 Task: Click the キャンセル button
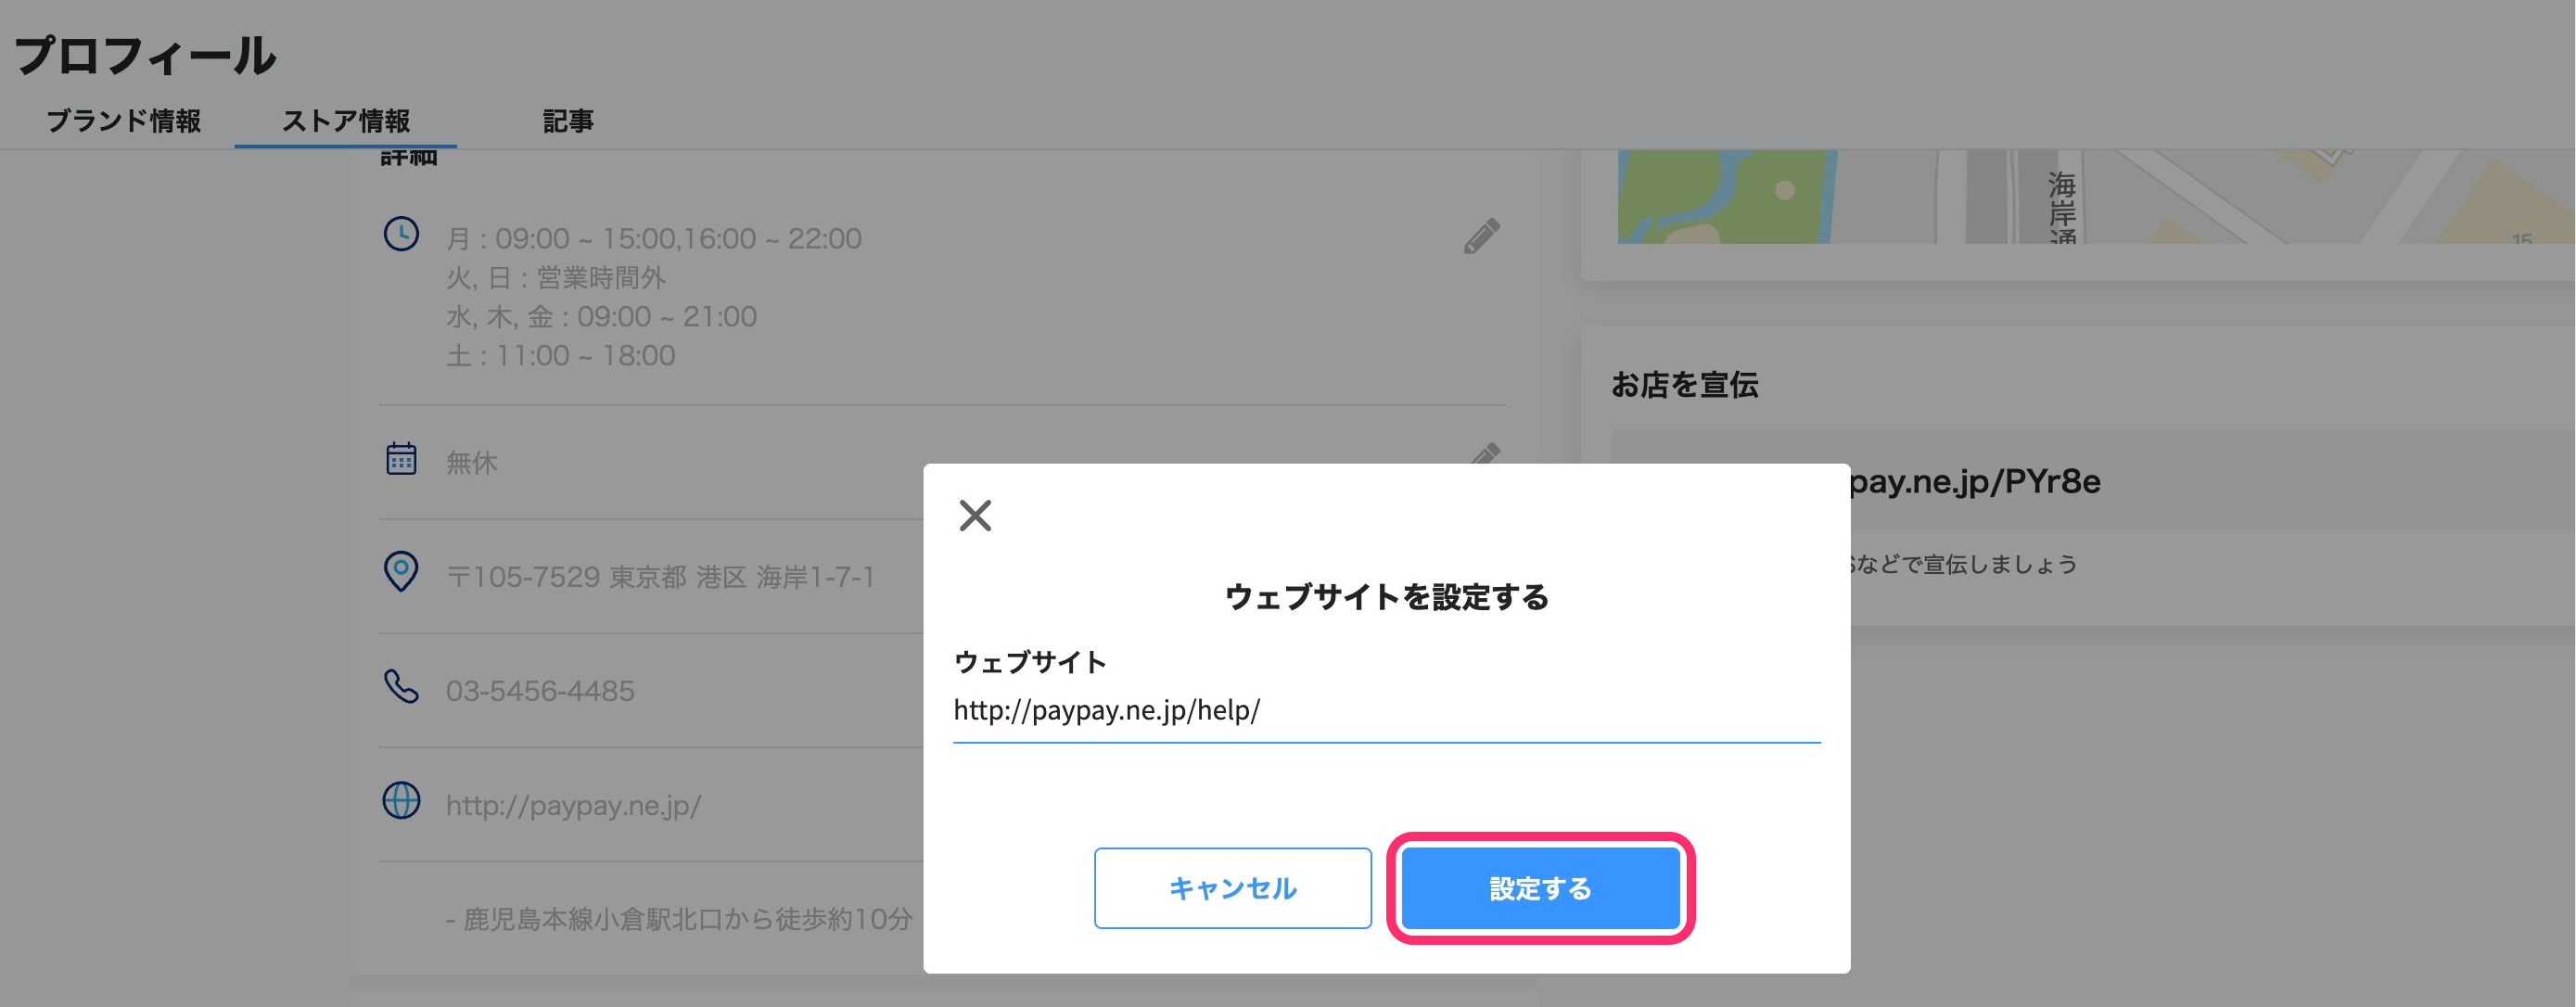pos(1232,888)
